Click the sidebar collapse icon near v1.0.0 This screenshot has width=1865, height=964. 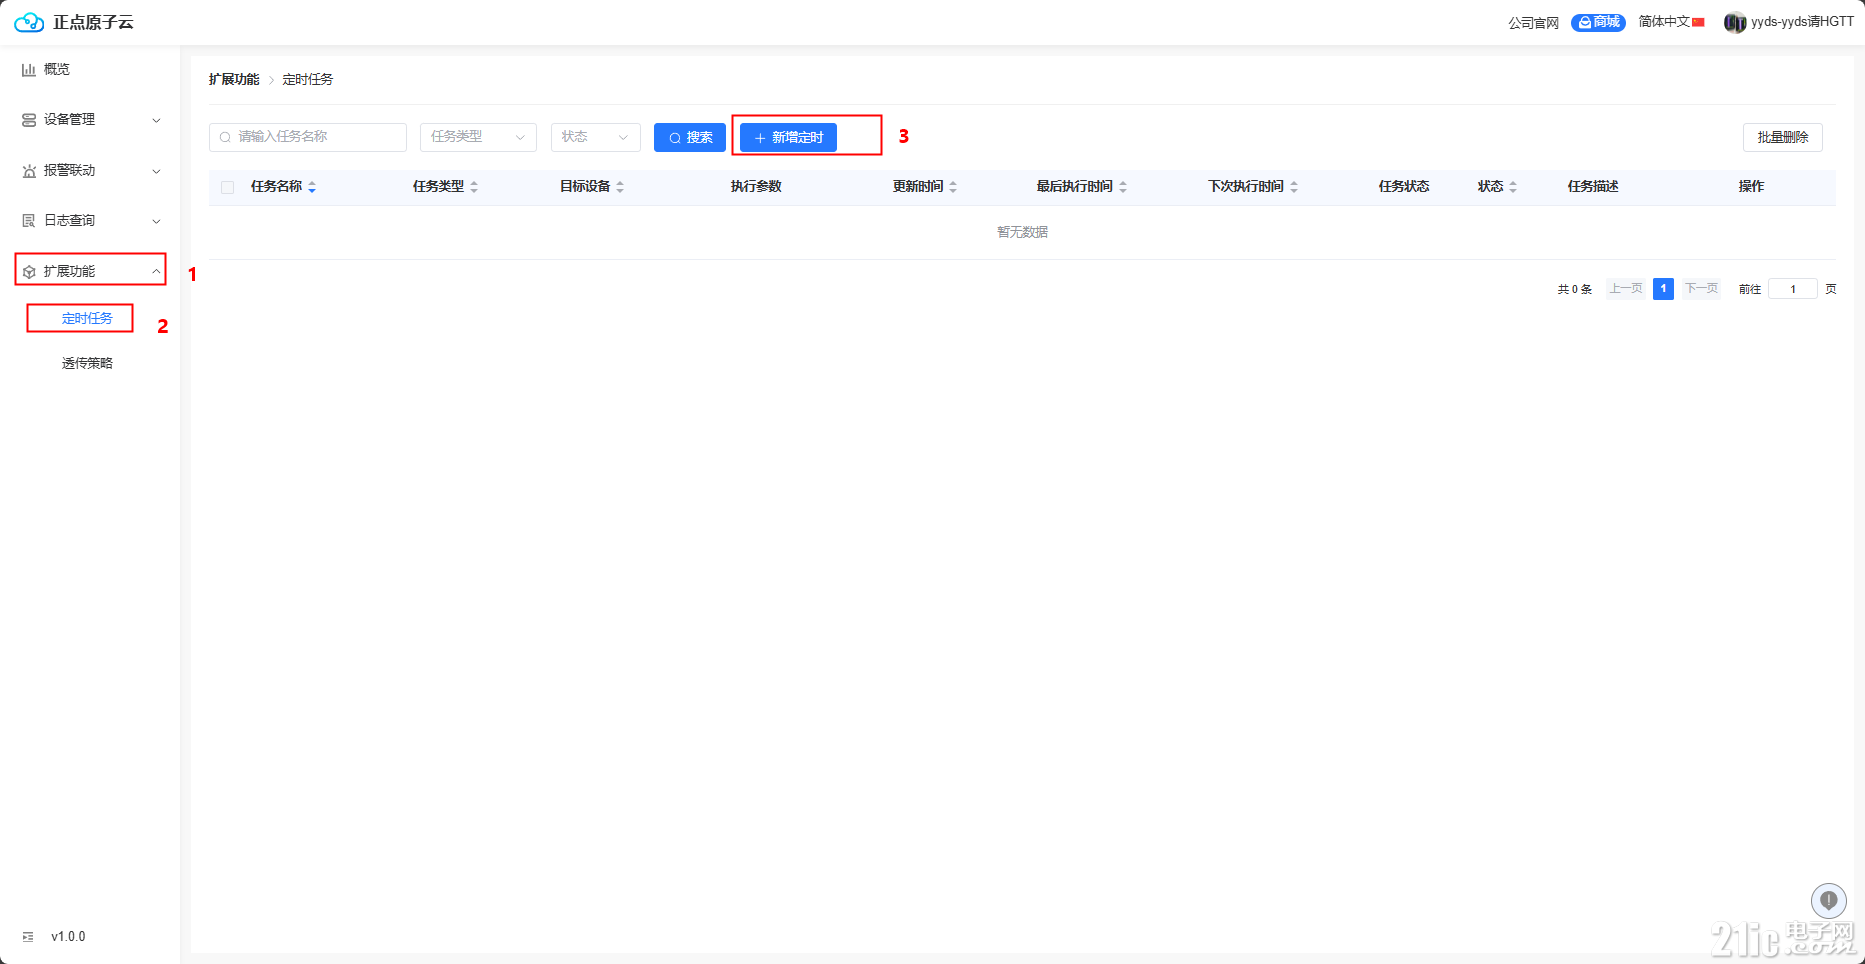(28, 937)
